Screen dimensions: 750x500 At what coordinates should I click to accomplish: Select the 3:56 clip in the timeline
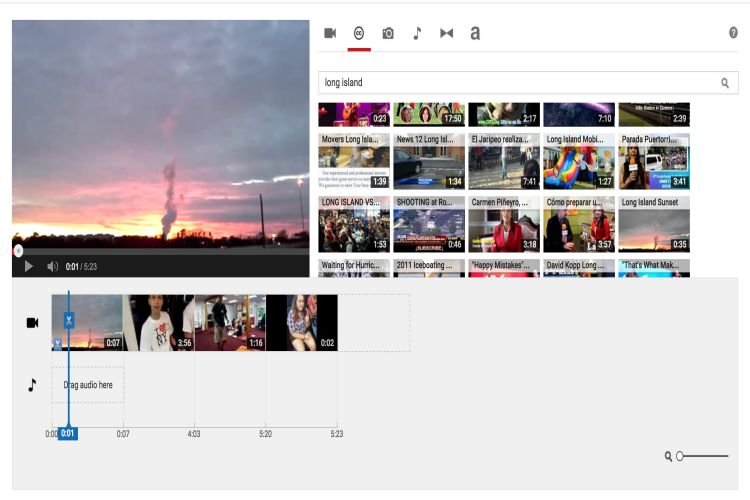pyautogui.click(x=159, y=322)
